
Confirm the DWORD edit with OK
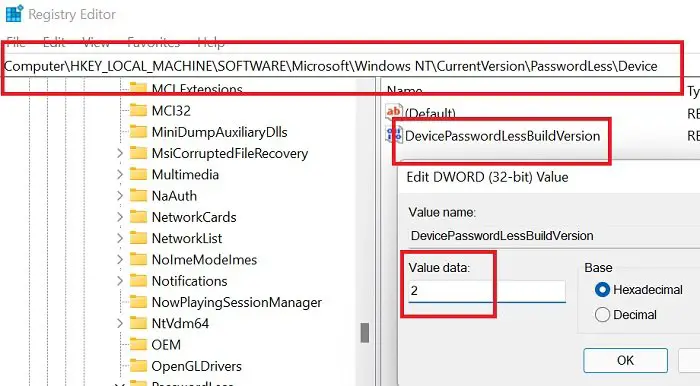point(625,360)
